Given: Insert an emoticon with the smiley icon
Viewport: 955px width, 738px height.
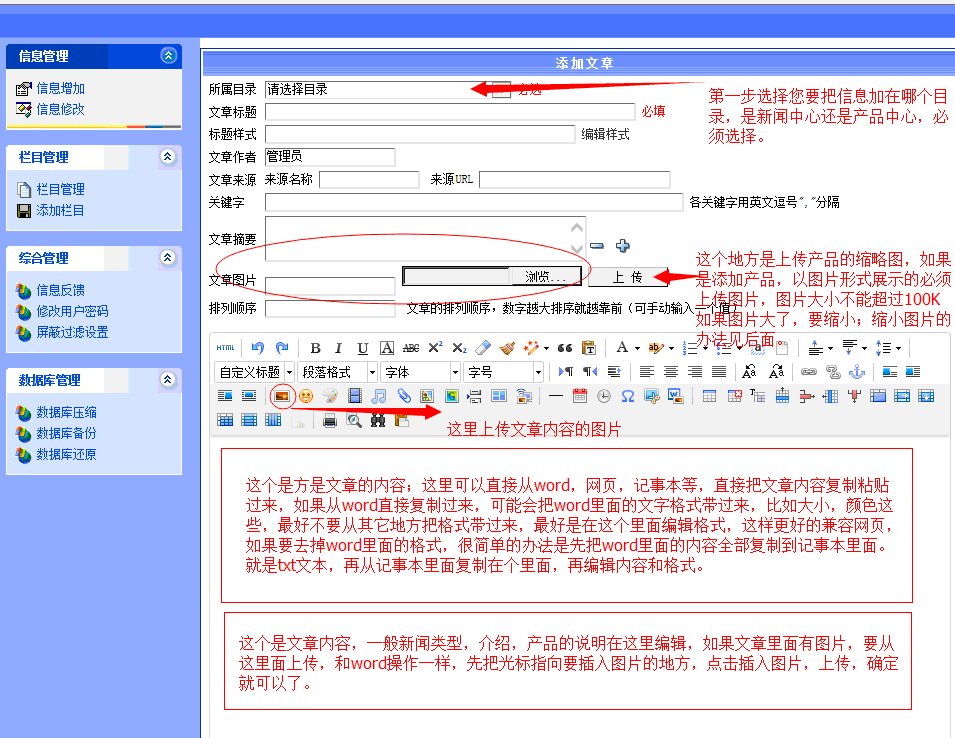Looking at the screenshot, I should click(306, 396).
